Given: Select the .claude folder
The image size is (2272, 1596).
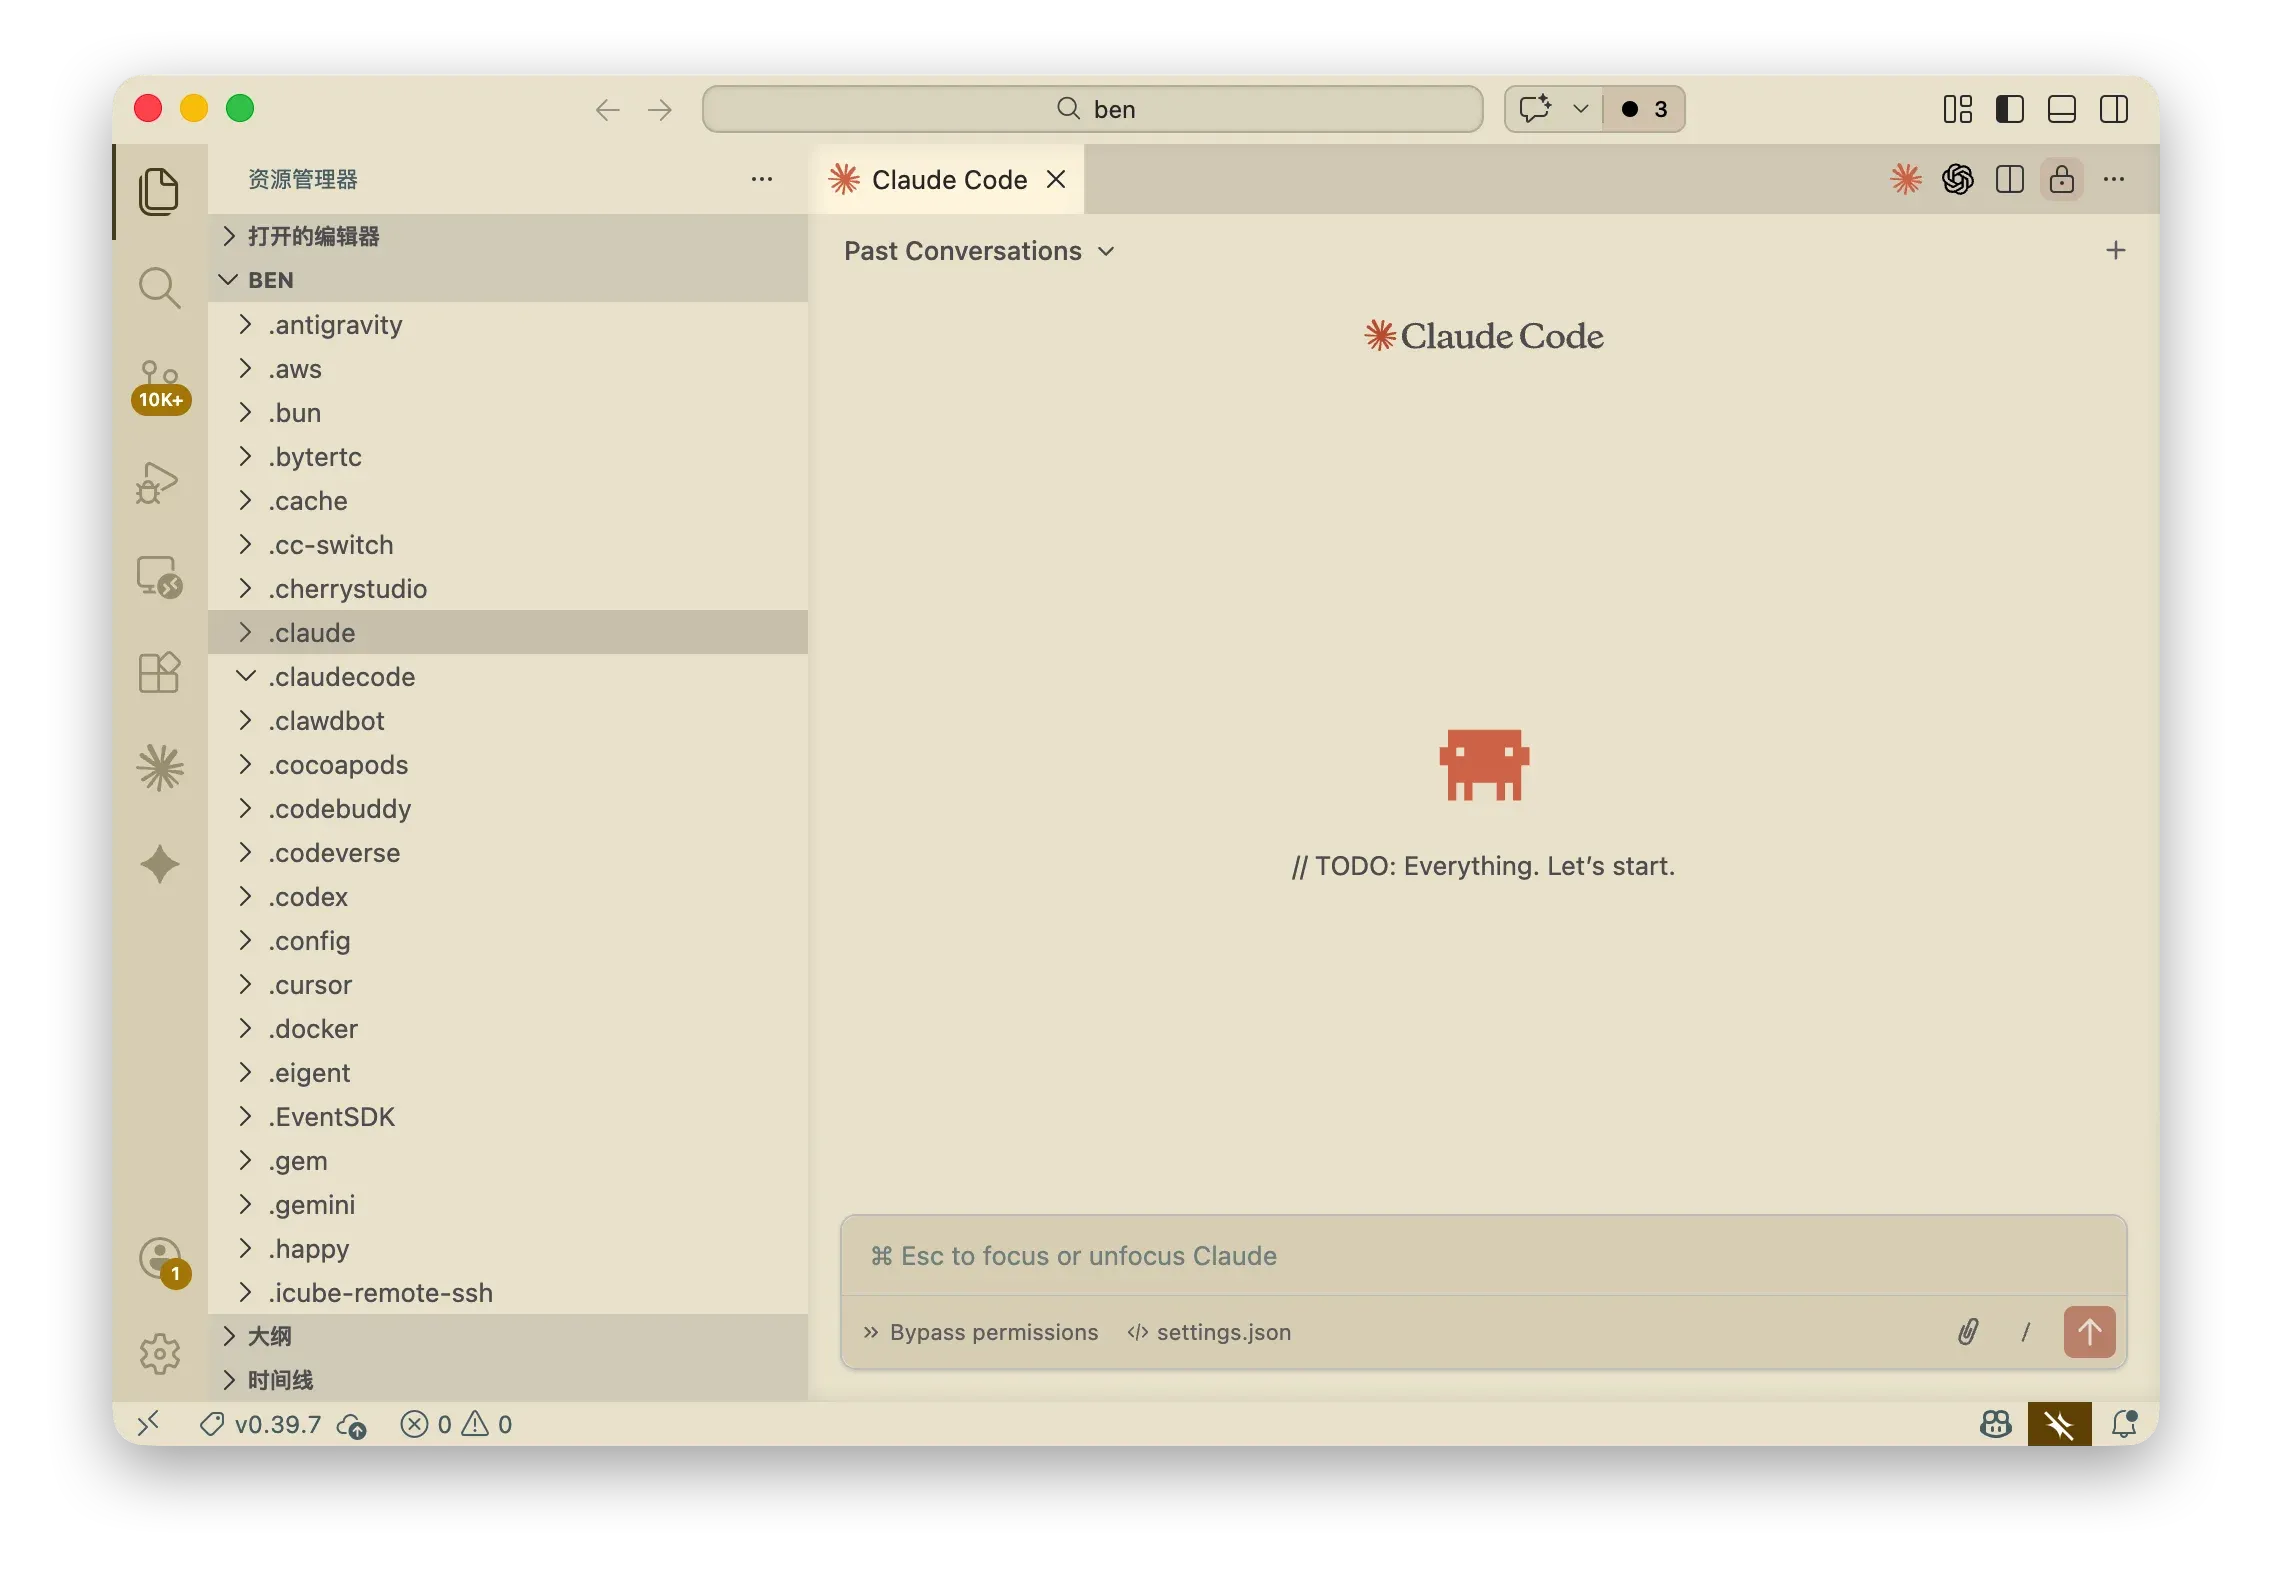Looking at the screenshot, I should point(508,632).
